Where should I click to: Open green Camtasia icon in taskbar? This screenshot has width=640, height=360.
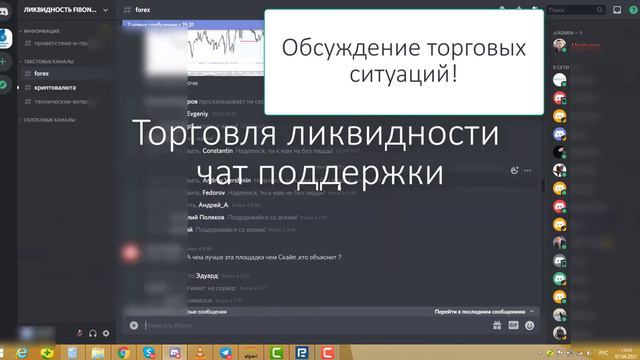[276, 353]
